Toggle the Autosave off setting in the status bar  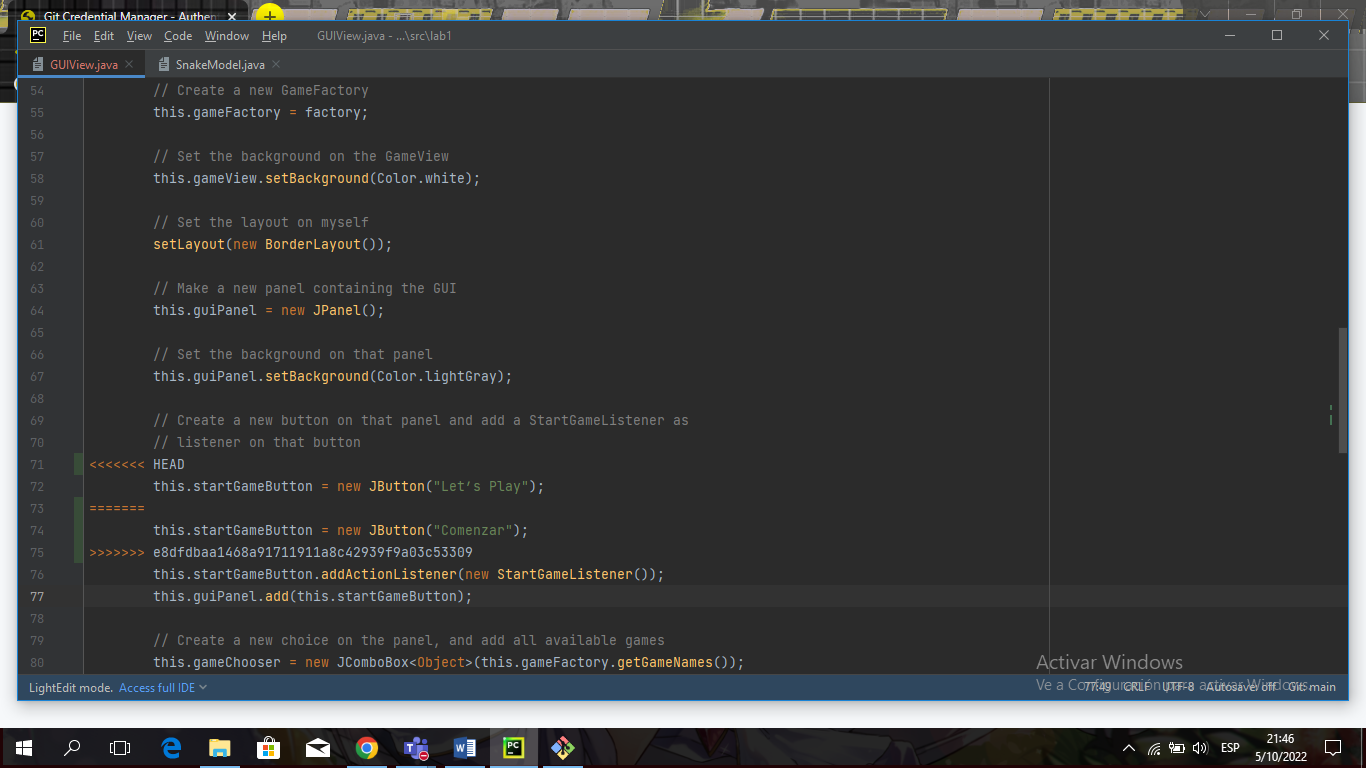pos(1240,687)
